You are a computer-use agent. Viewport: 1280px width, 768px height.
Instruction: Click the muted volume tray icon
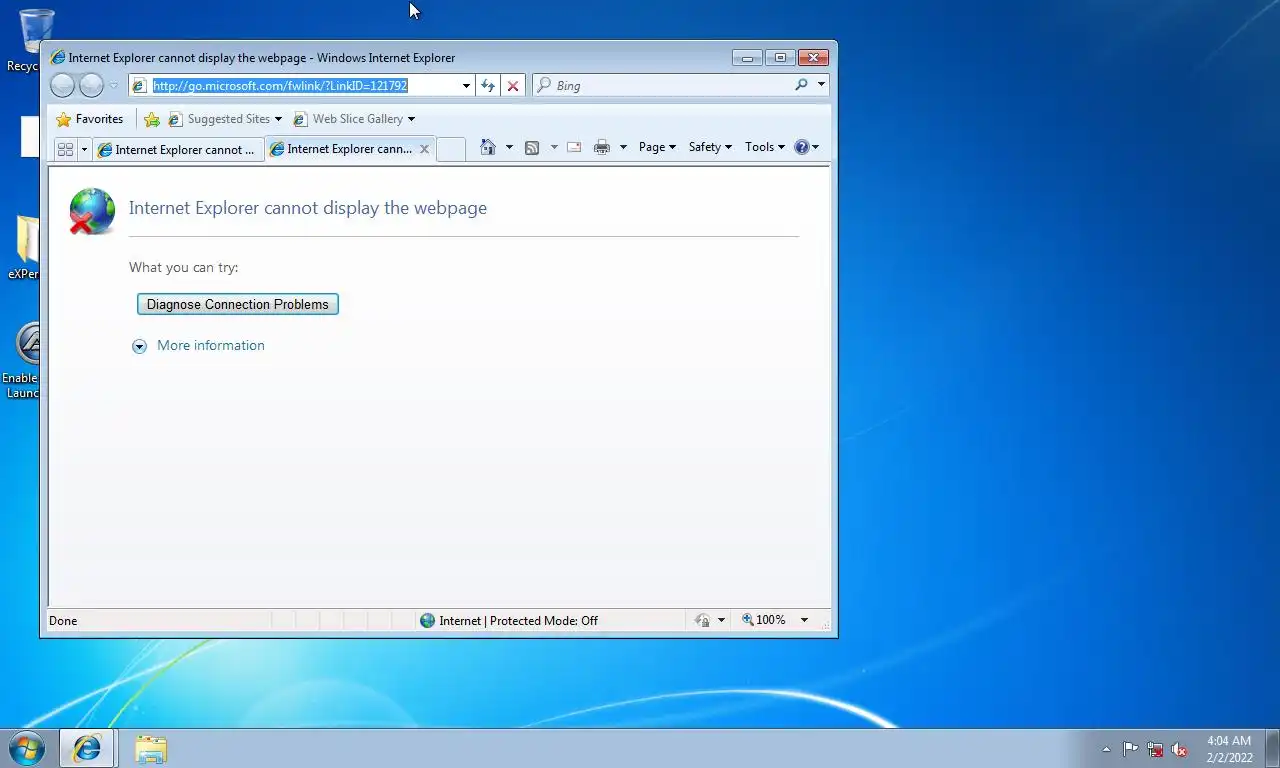1179,749
